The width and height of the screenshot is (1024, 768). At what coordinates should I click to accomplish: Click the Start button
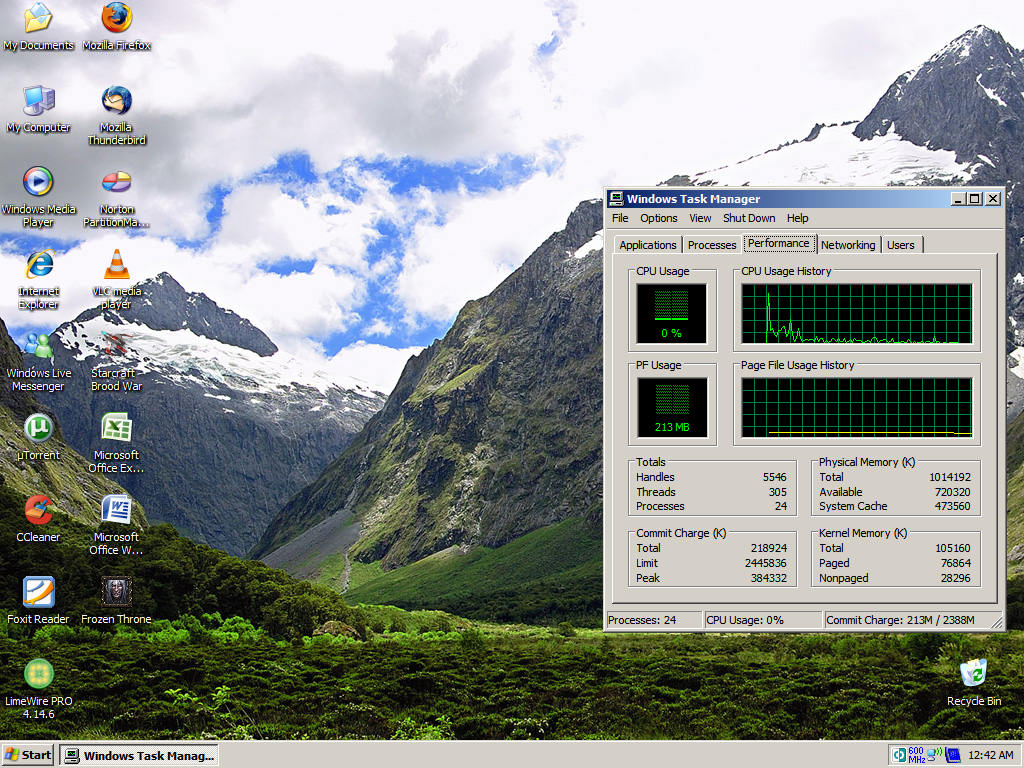tap(28, 755)
